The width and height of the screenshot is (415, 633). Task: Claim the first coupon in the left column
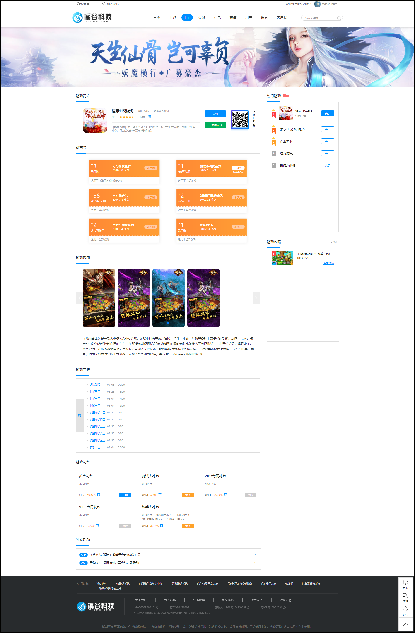pyautogui.click(x=151, y=168)
